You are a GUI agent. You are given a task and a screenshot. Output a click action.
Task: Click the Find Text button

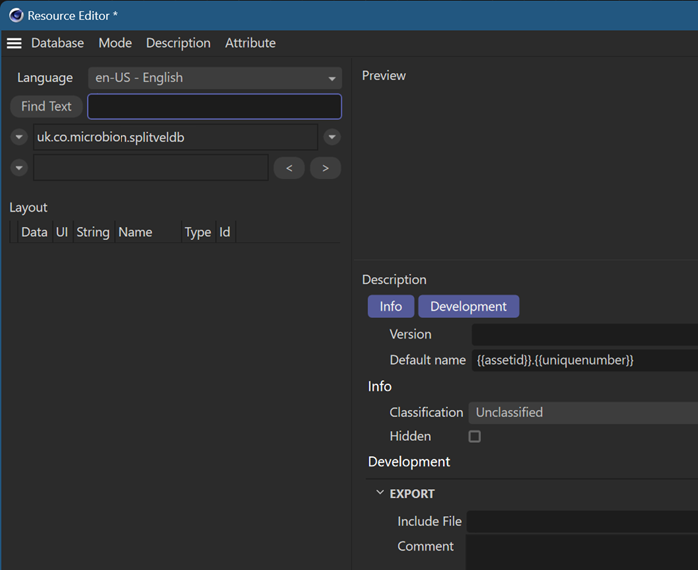click(x=46, y=106)
